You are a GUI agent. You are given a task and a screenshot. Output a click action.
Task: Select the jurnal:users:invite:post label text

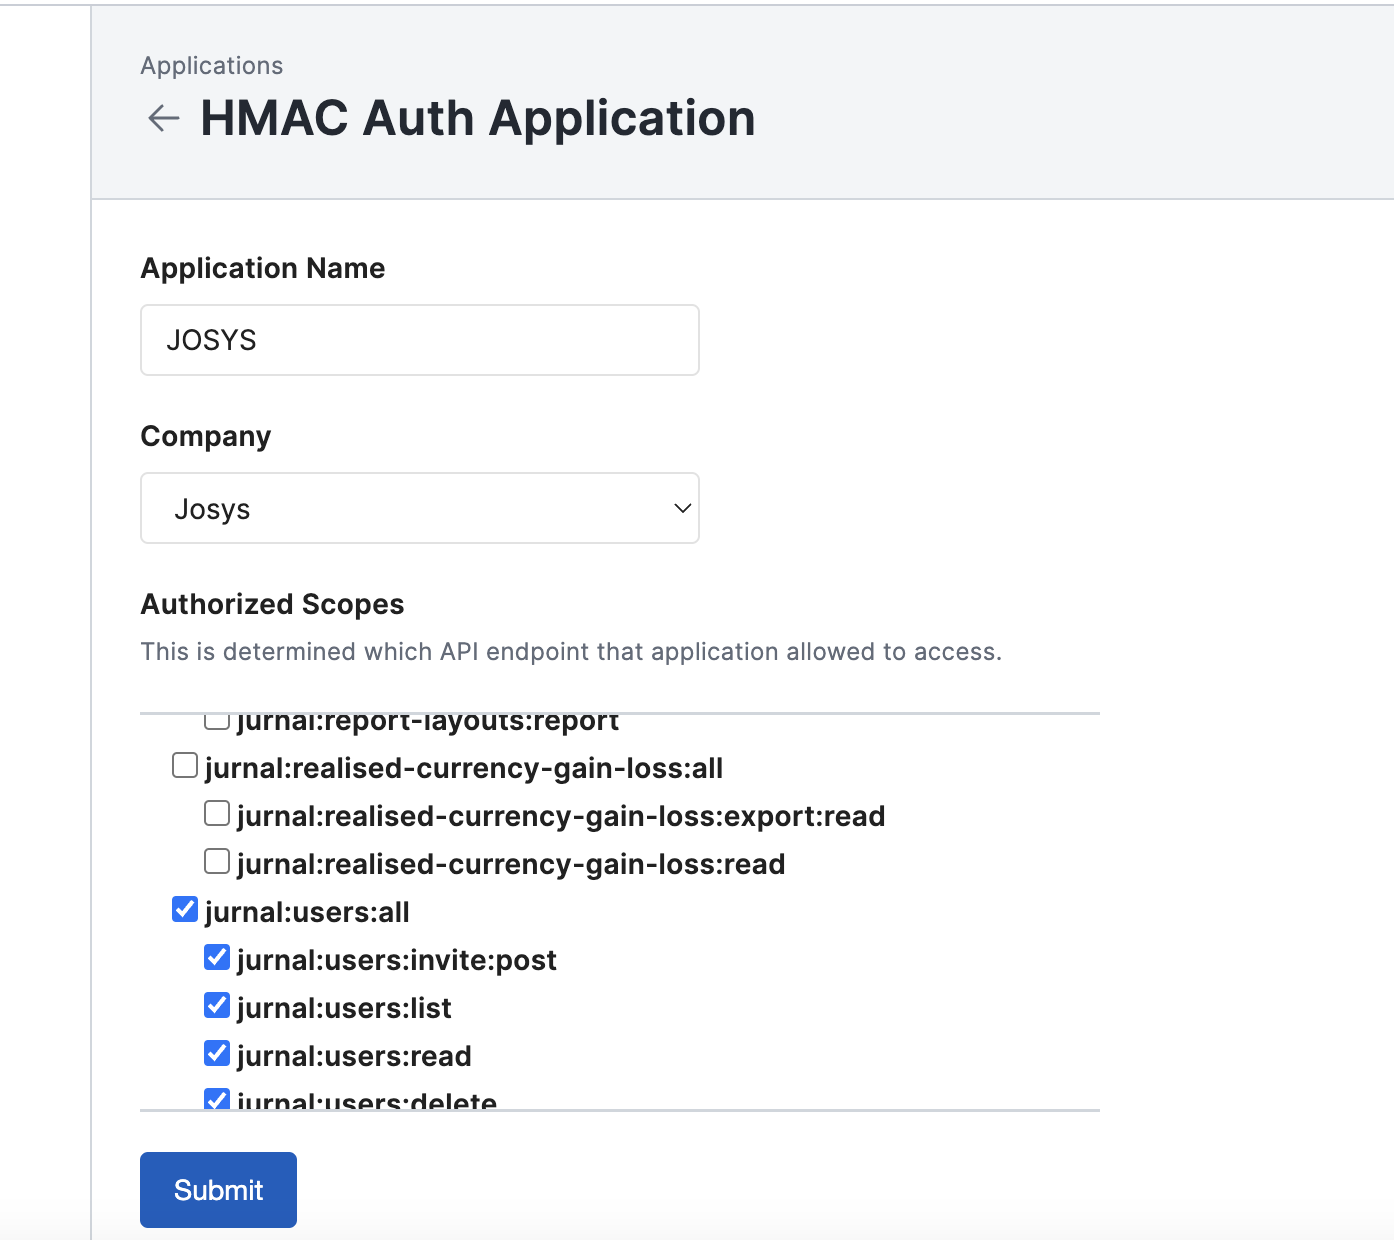click(396, 960)
